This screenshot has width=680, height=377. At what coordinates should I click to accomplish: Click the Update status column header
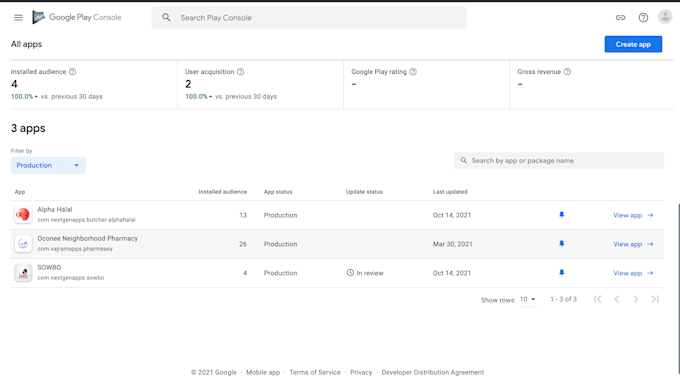coord(364,192)
